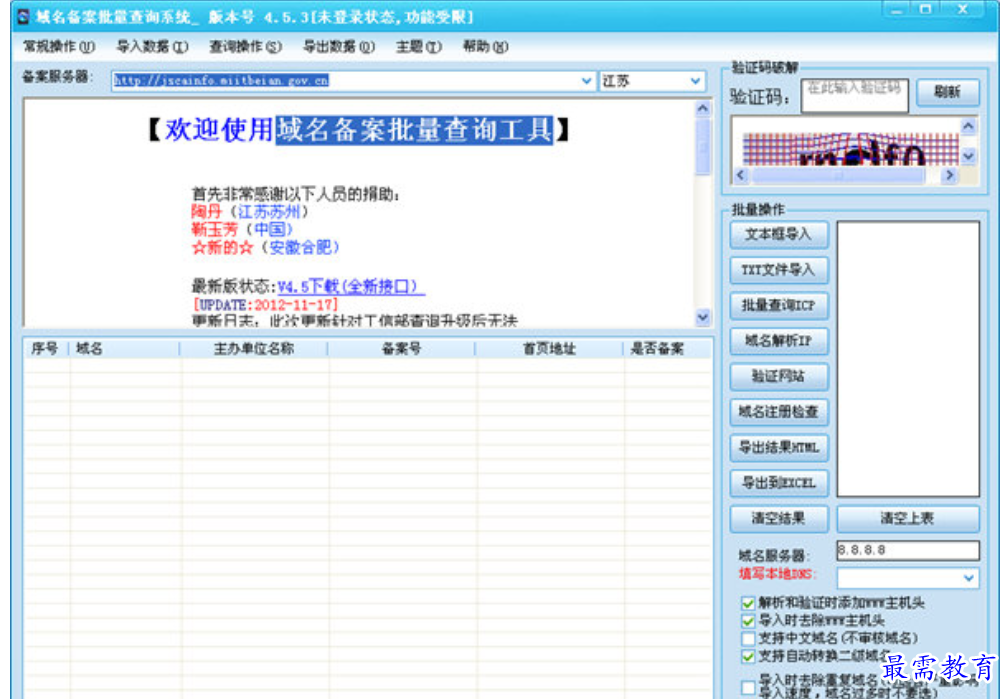Expand the 备案服务器 URL dropdown
The image size is (1004, 699).
click(586, 81)
